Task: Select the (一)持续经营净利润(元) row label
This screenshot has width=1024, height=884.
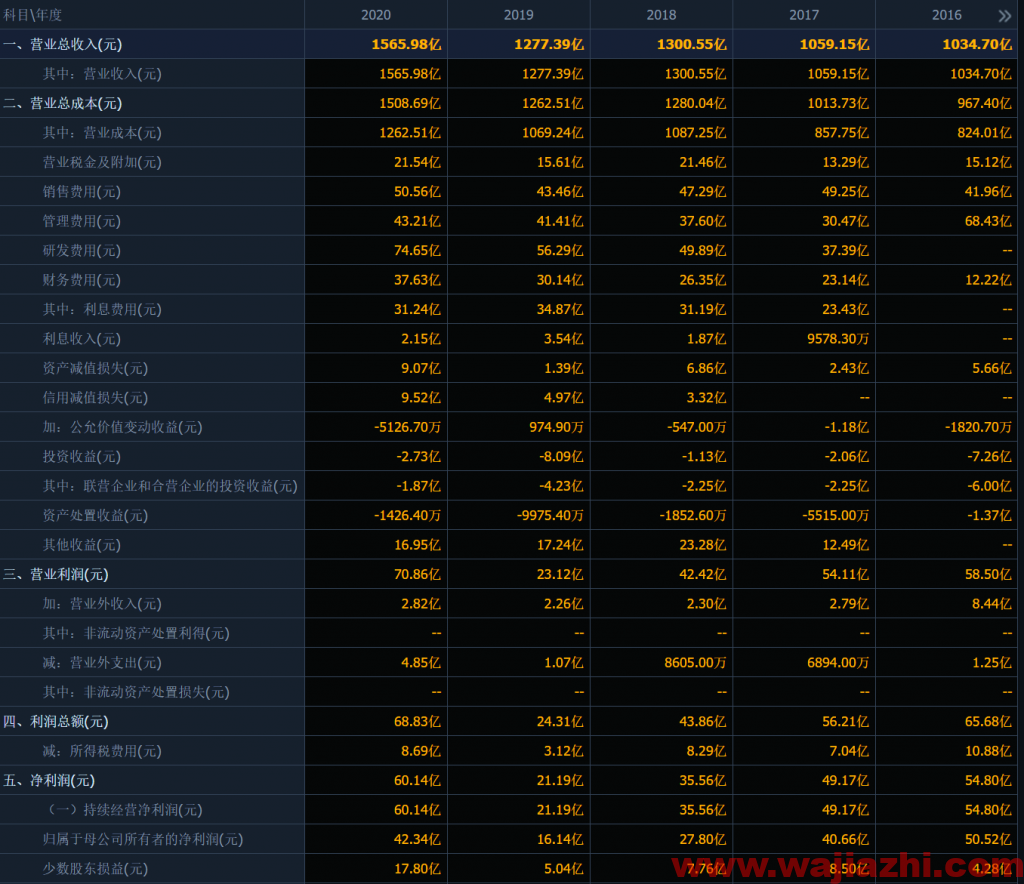Action: 123,810
